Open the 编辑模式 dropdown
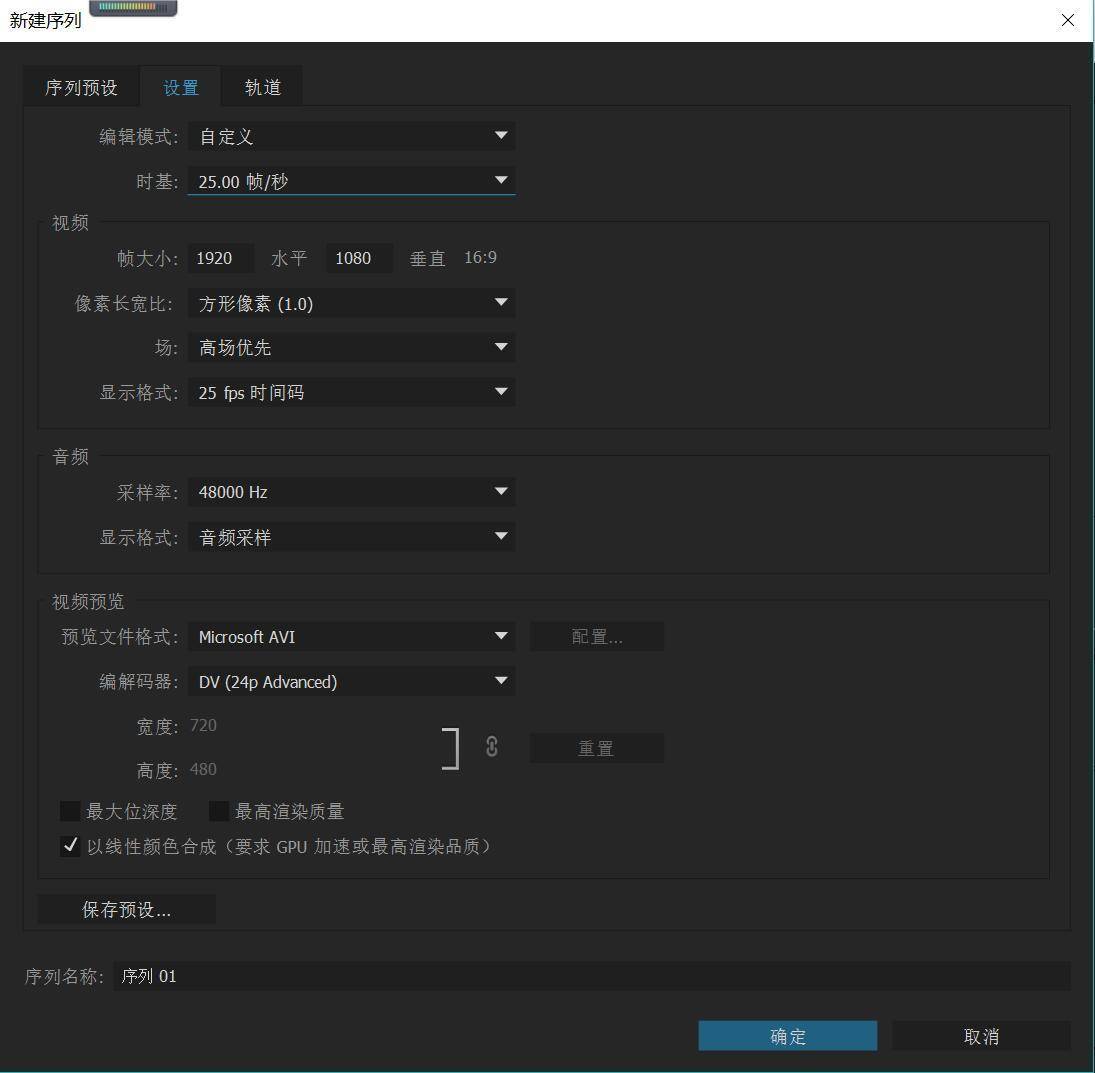Viewport: 1095px width, 1073px height. pos(351,136)
